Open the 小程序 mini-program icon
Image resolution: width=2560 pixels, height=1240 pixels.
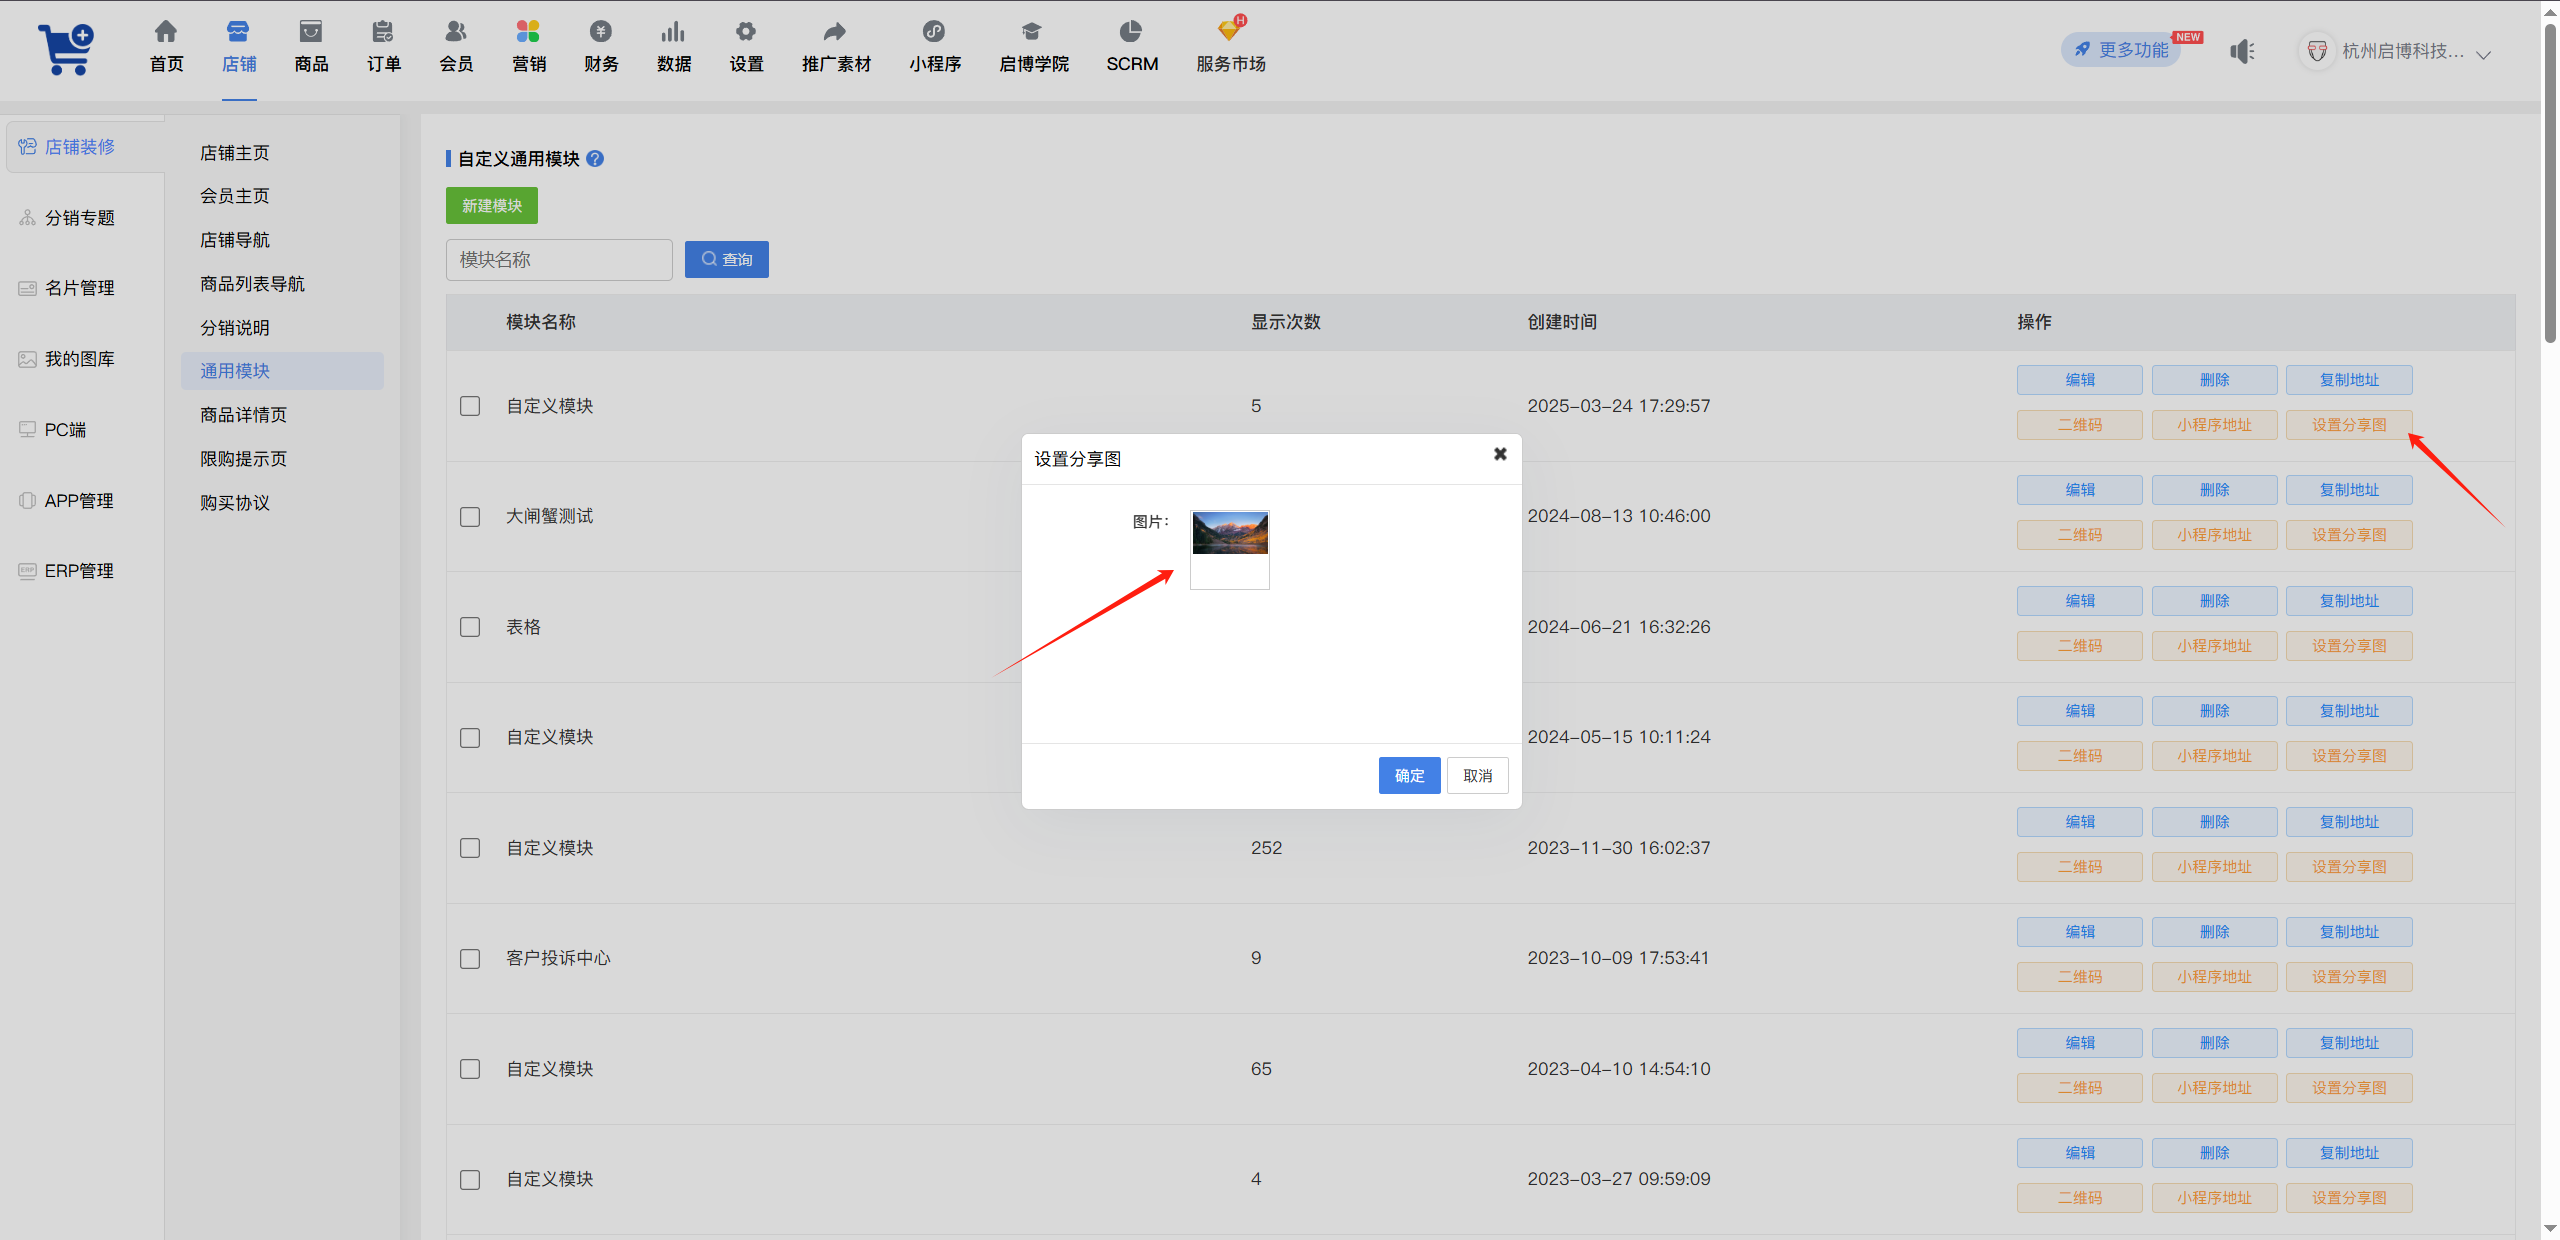point(934,32)
